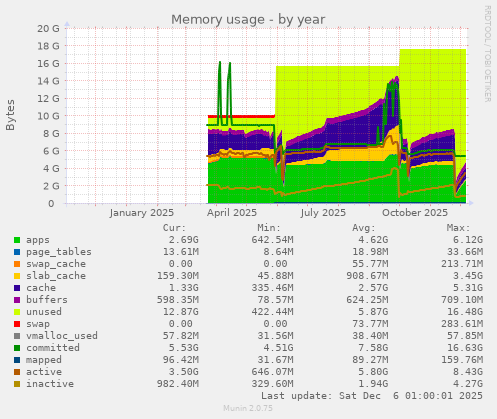Click the unused current value '12.87G'

pyautogui.click(x=180, y=312)
